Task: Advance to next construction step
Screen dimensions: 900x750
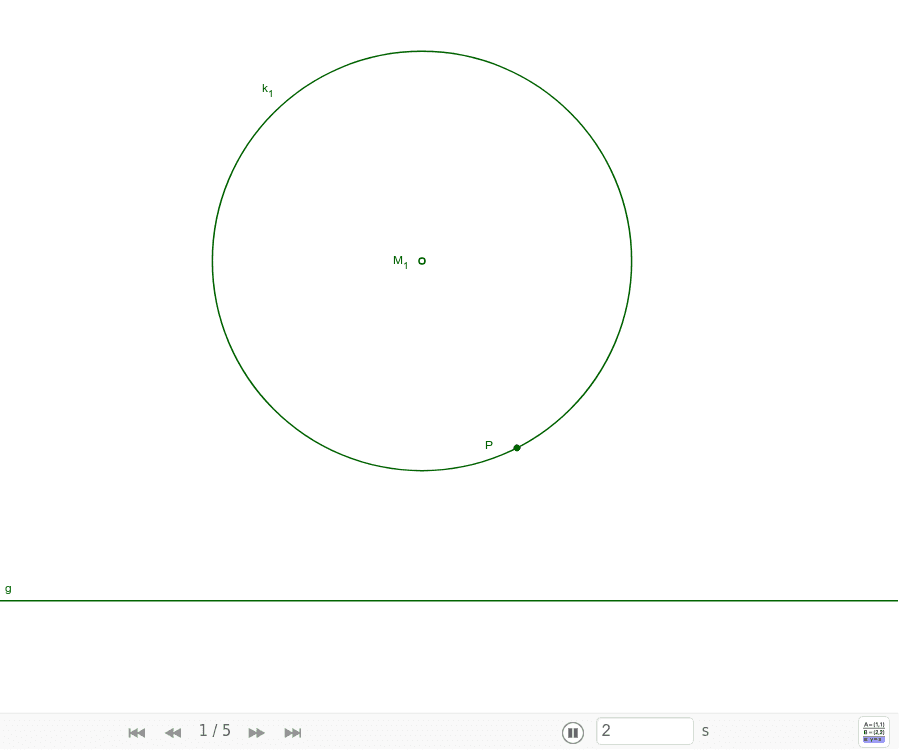Action: click(x=257, y=732)
